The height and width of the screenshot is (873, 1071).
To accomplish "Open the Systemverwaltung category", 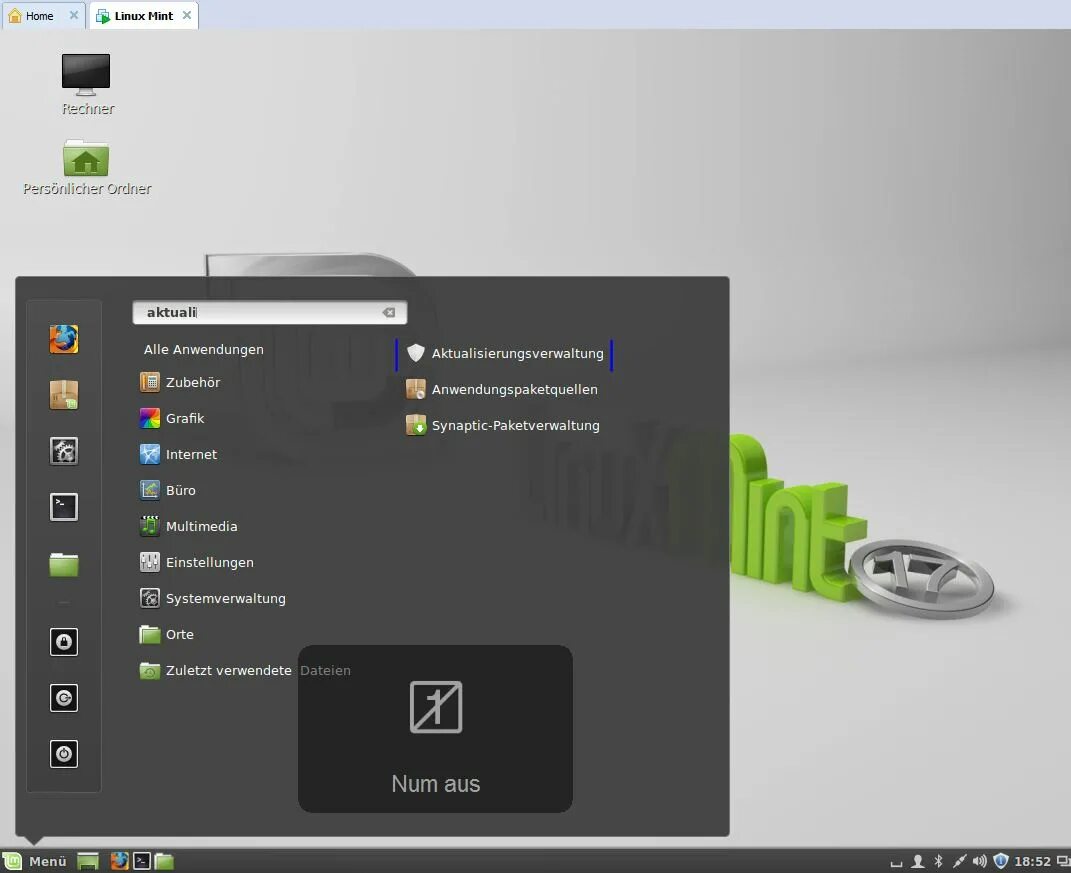I will [212, 598].
